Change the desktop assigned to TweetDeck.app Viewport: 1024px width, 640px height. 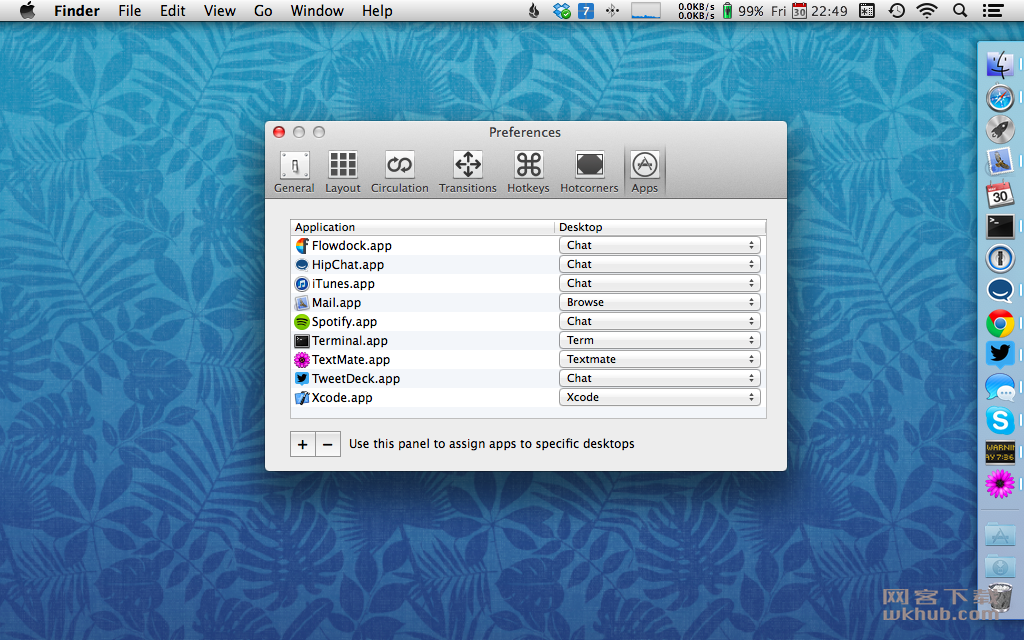click(660, 378)
